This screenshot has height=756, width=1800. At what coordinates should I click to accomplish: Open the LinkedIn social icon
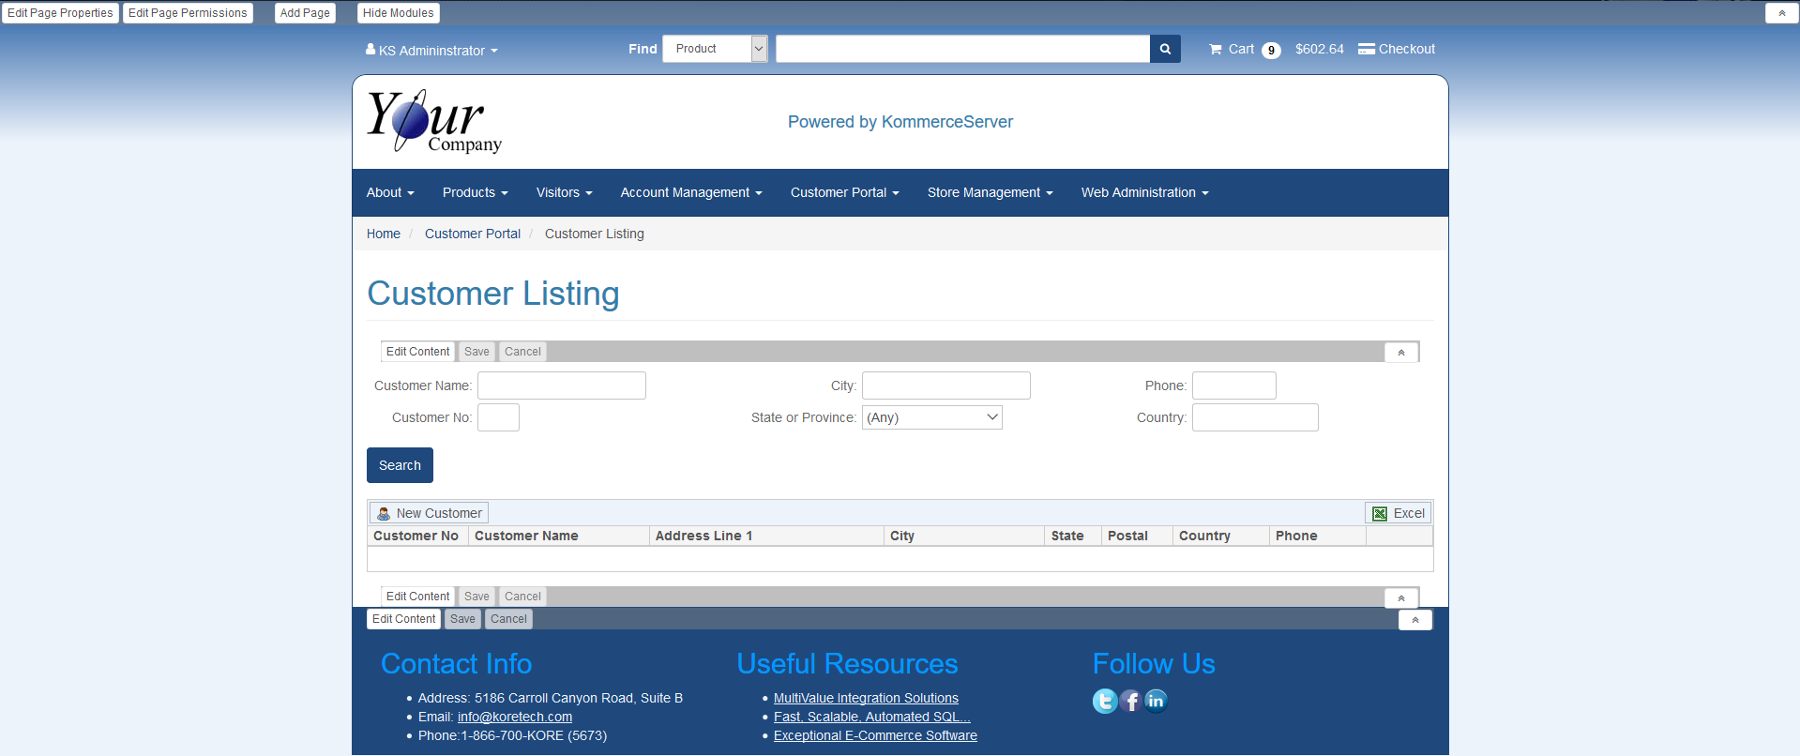pos(1156,701)
